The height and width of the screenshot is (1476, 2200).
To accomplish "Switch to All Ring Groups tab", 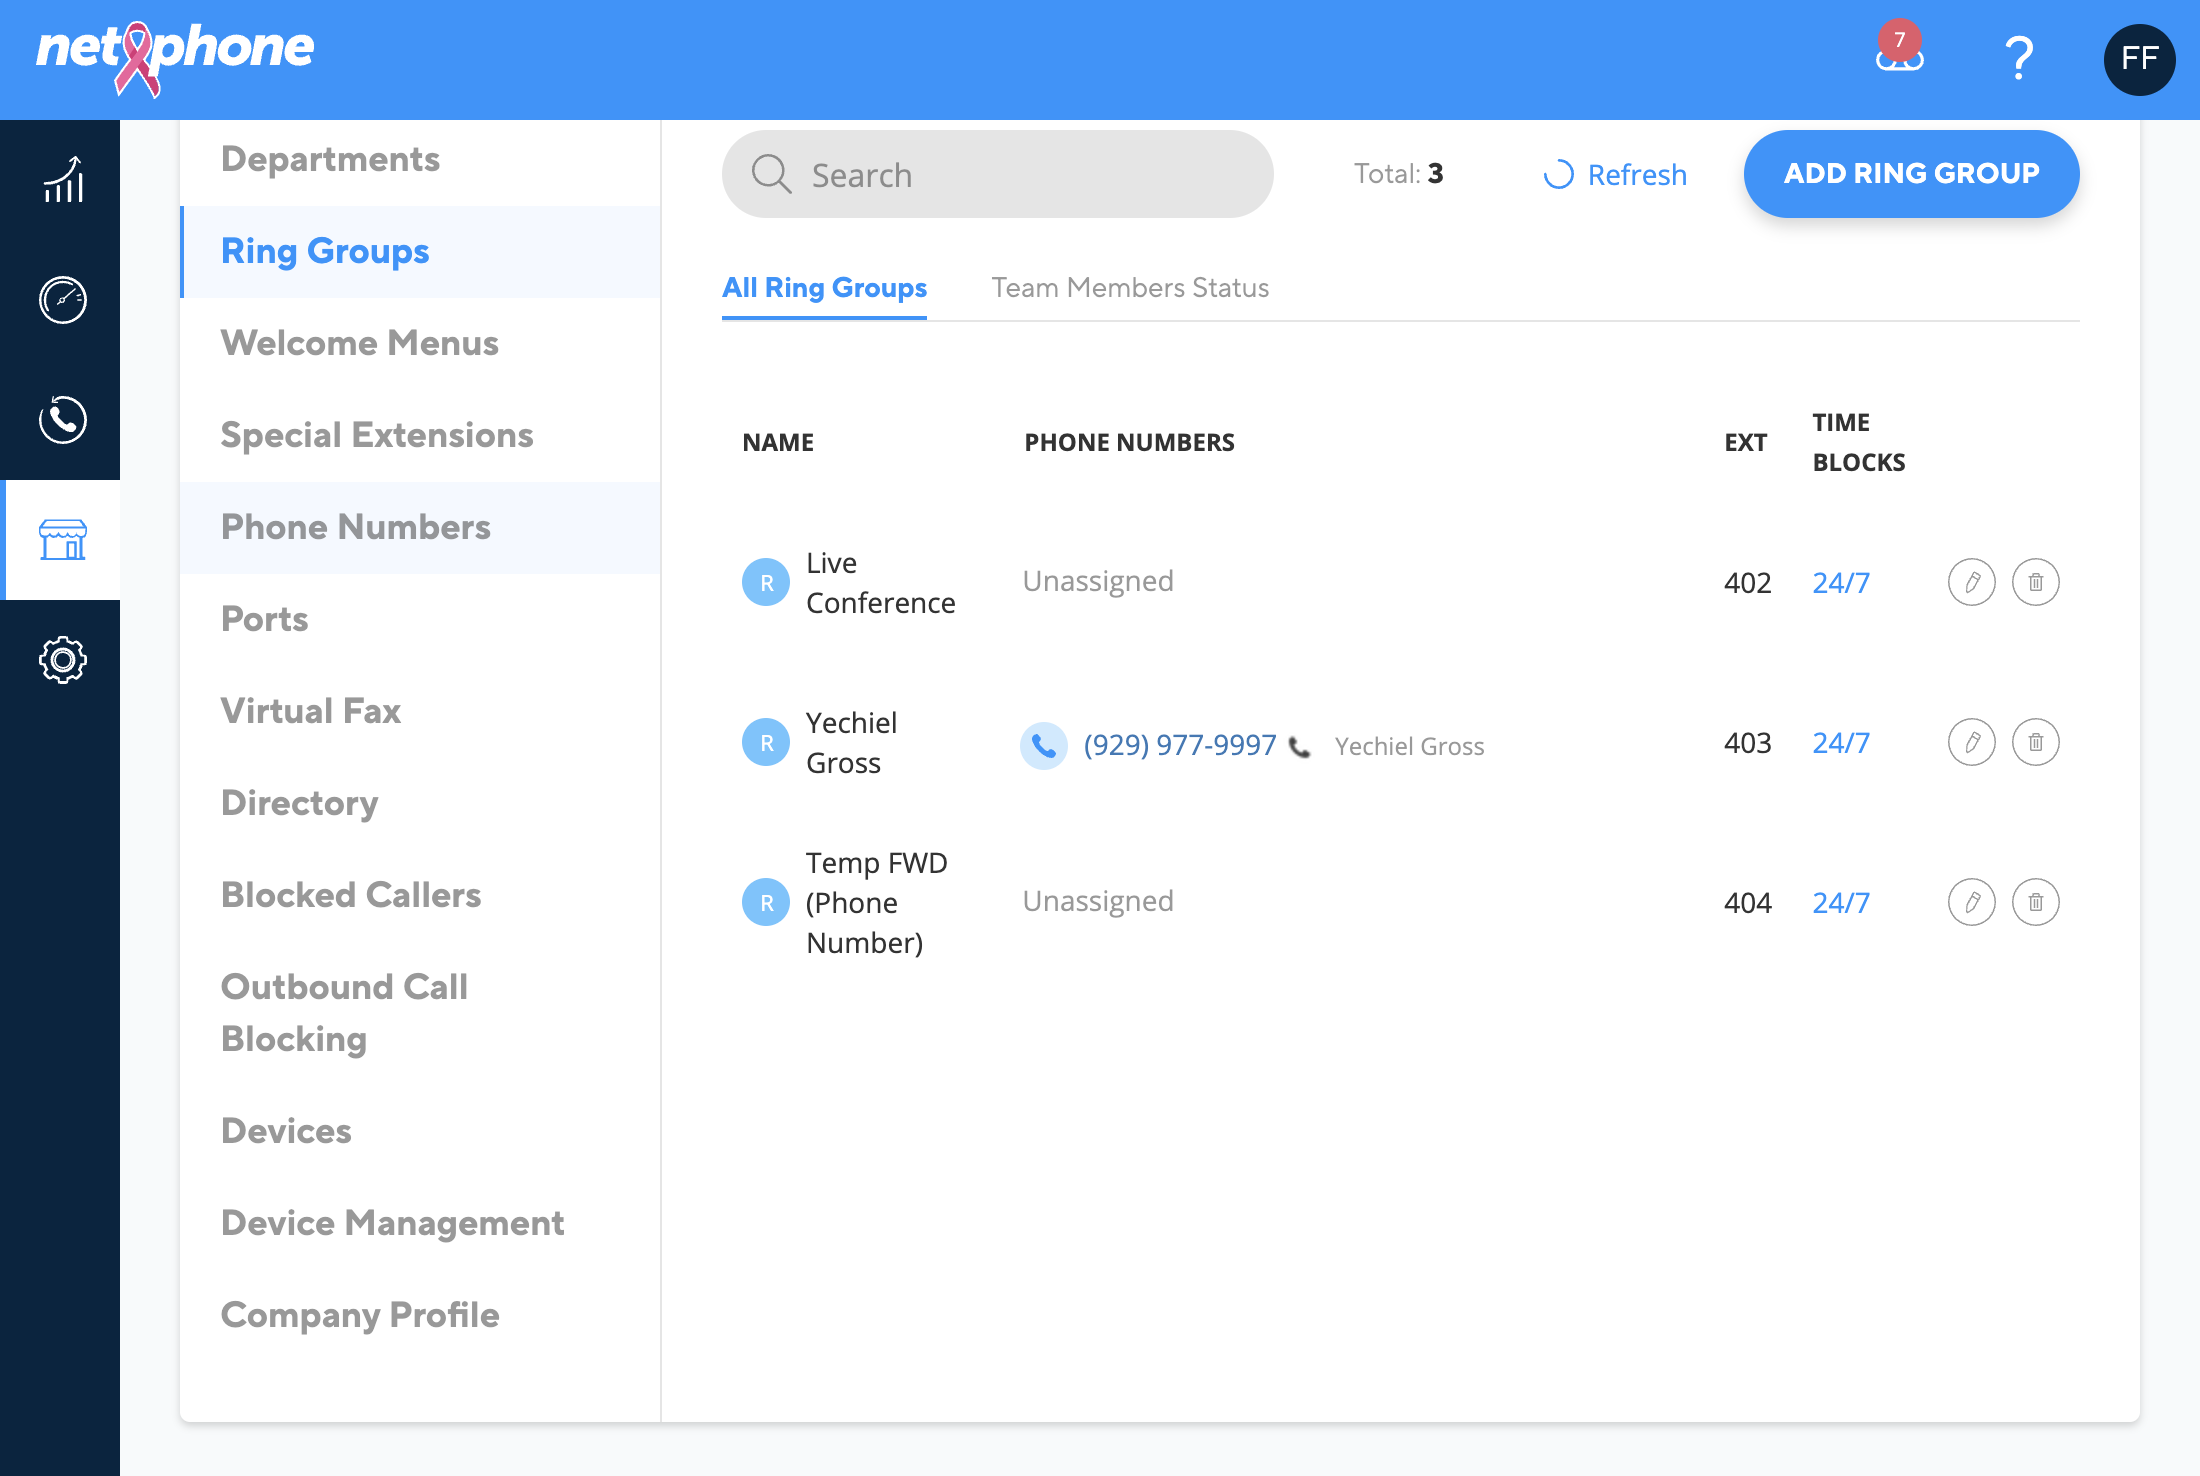I will (824, 288).
